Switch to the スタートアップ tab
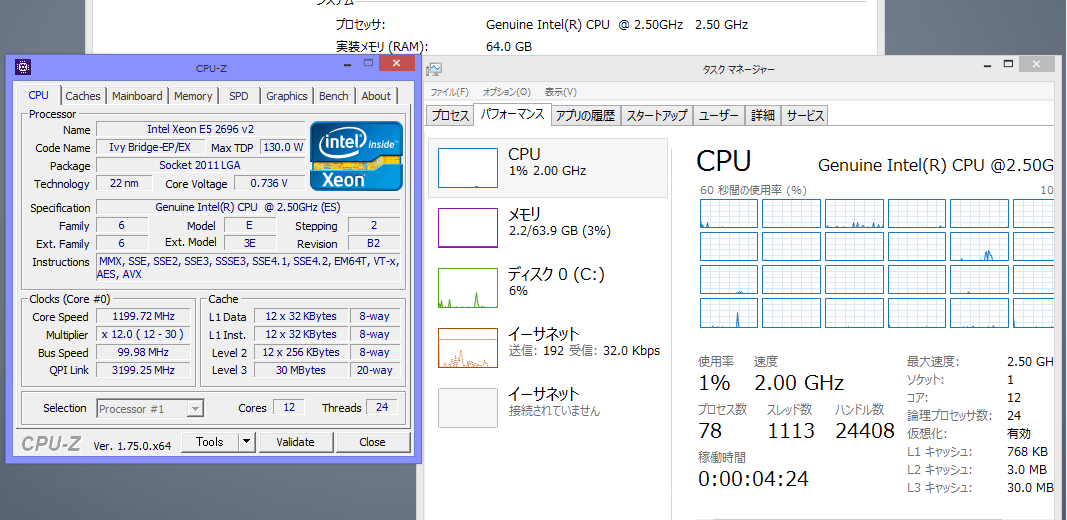This screenshot has width=1067, height=520. pyautogui.click(x=657, y=116)
